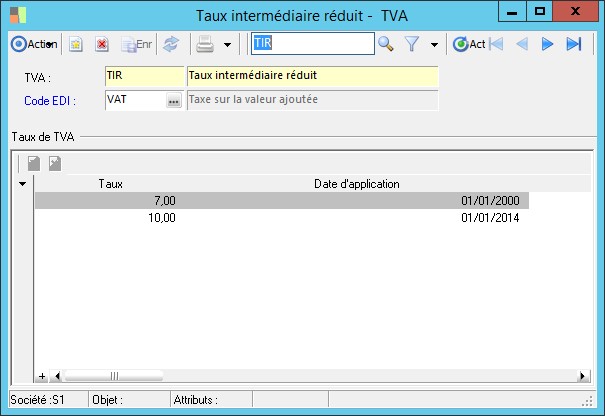Click the horizontal scrollbar left arrow
This screenshot has height=416, width=605.
(57, 376)
